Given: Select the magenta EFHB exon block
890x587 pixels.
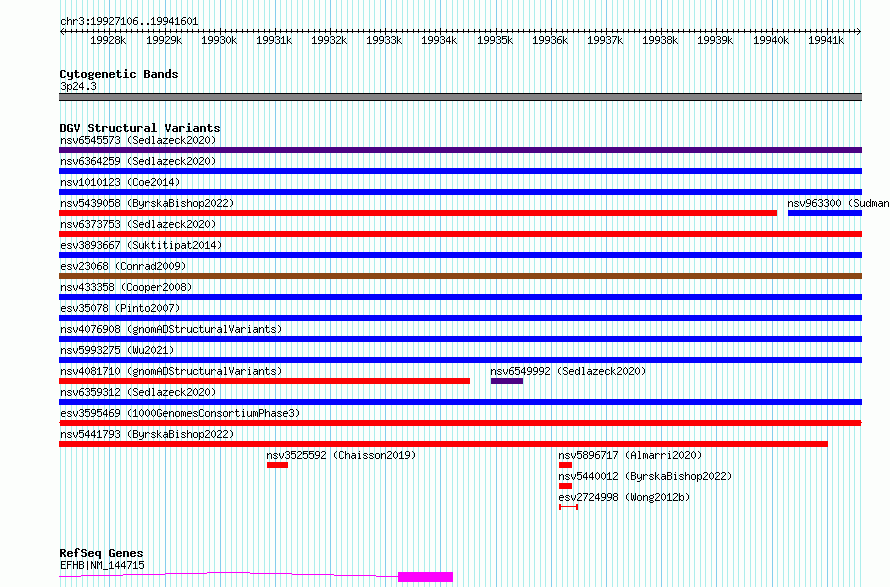Looking at the screenshot, I should click(426, 577).
